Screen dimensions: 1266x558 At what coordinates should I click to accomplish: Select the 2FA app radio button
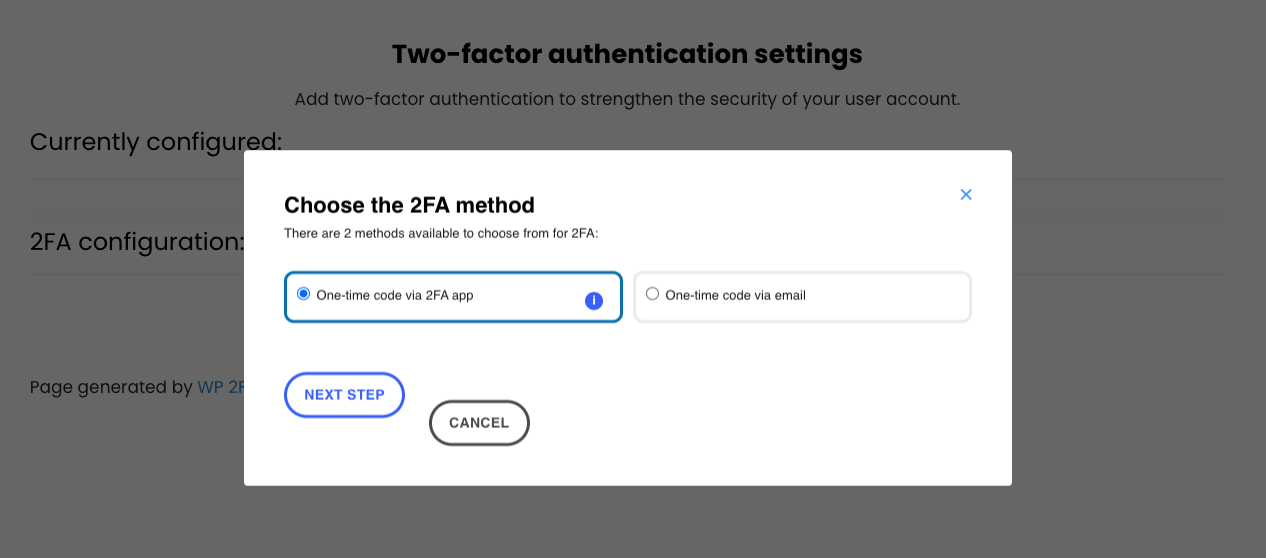click(304, 294)
